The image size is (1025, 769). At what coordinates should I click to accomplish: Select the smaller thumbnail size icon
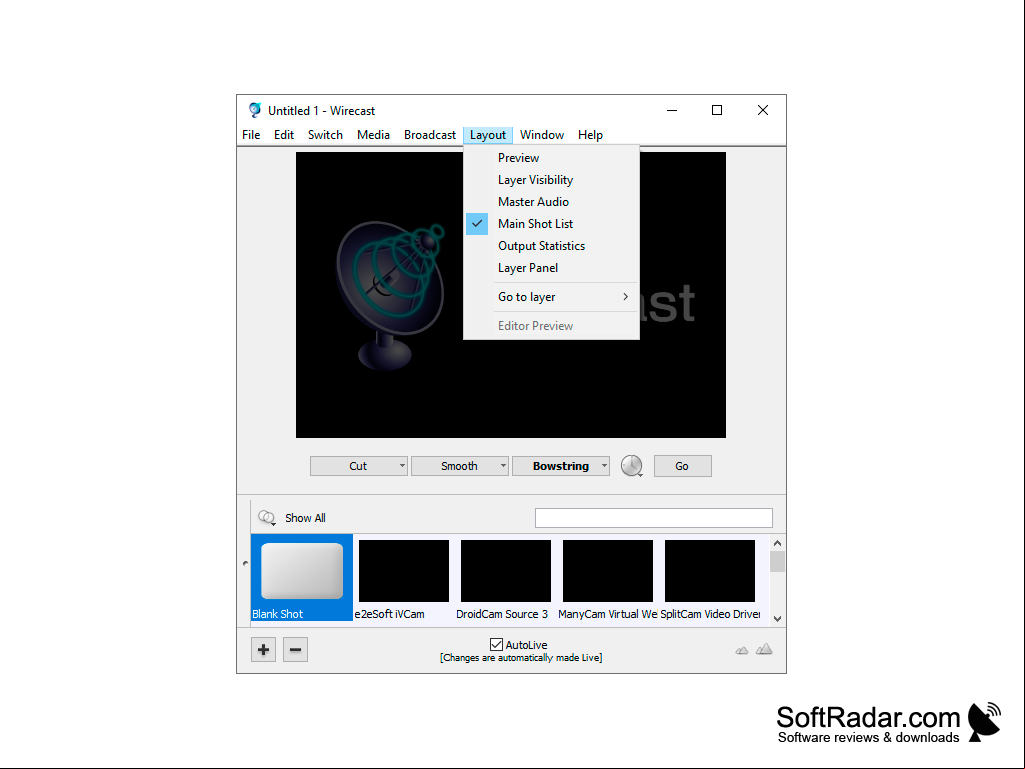(x=741, y=650)
